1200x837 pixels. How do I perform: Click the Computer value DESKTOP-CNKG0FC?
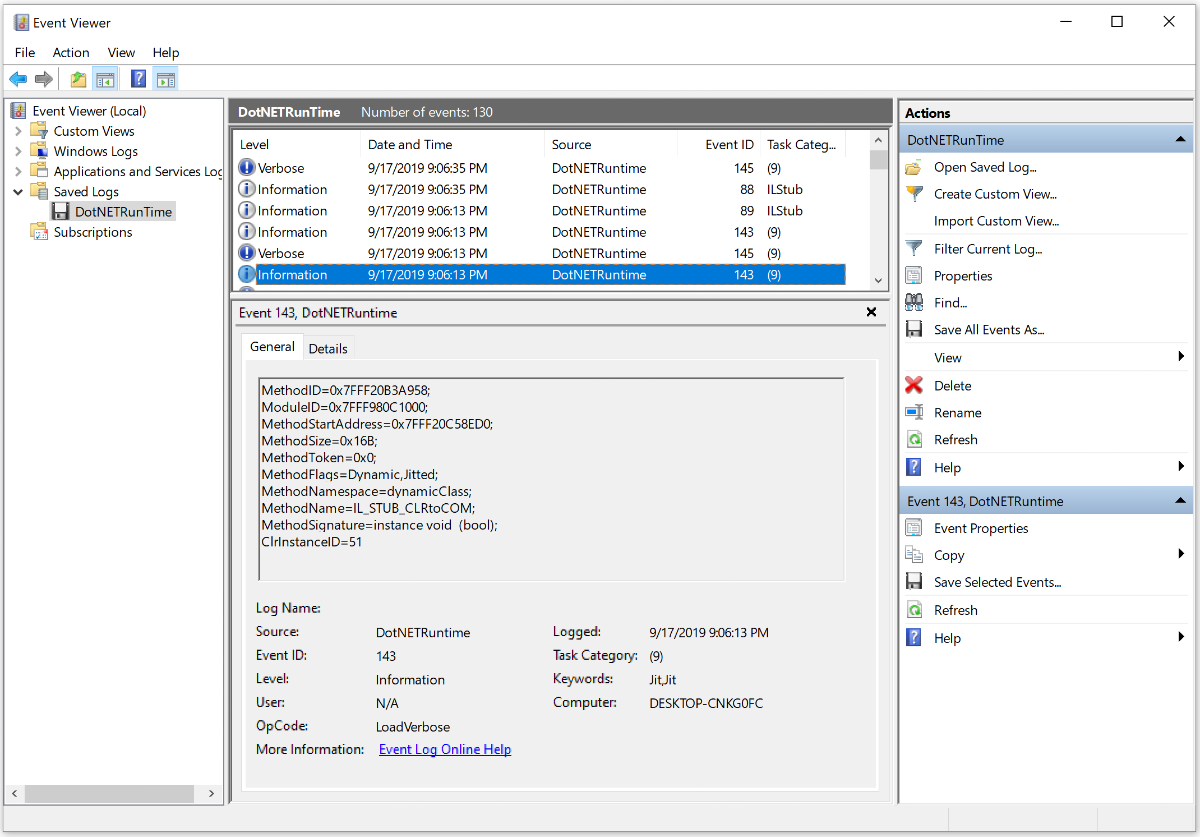click(706, 703)
